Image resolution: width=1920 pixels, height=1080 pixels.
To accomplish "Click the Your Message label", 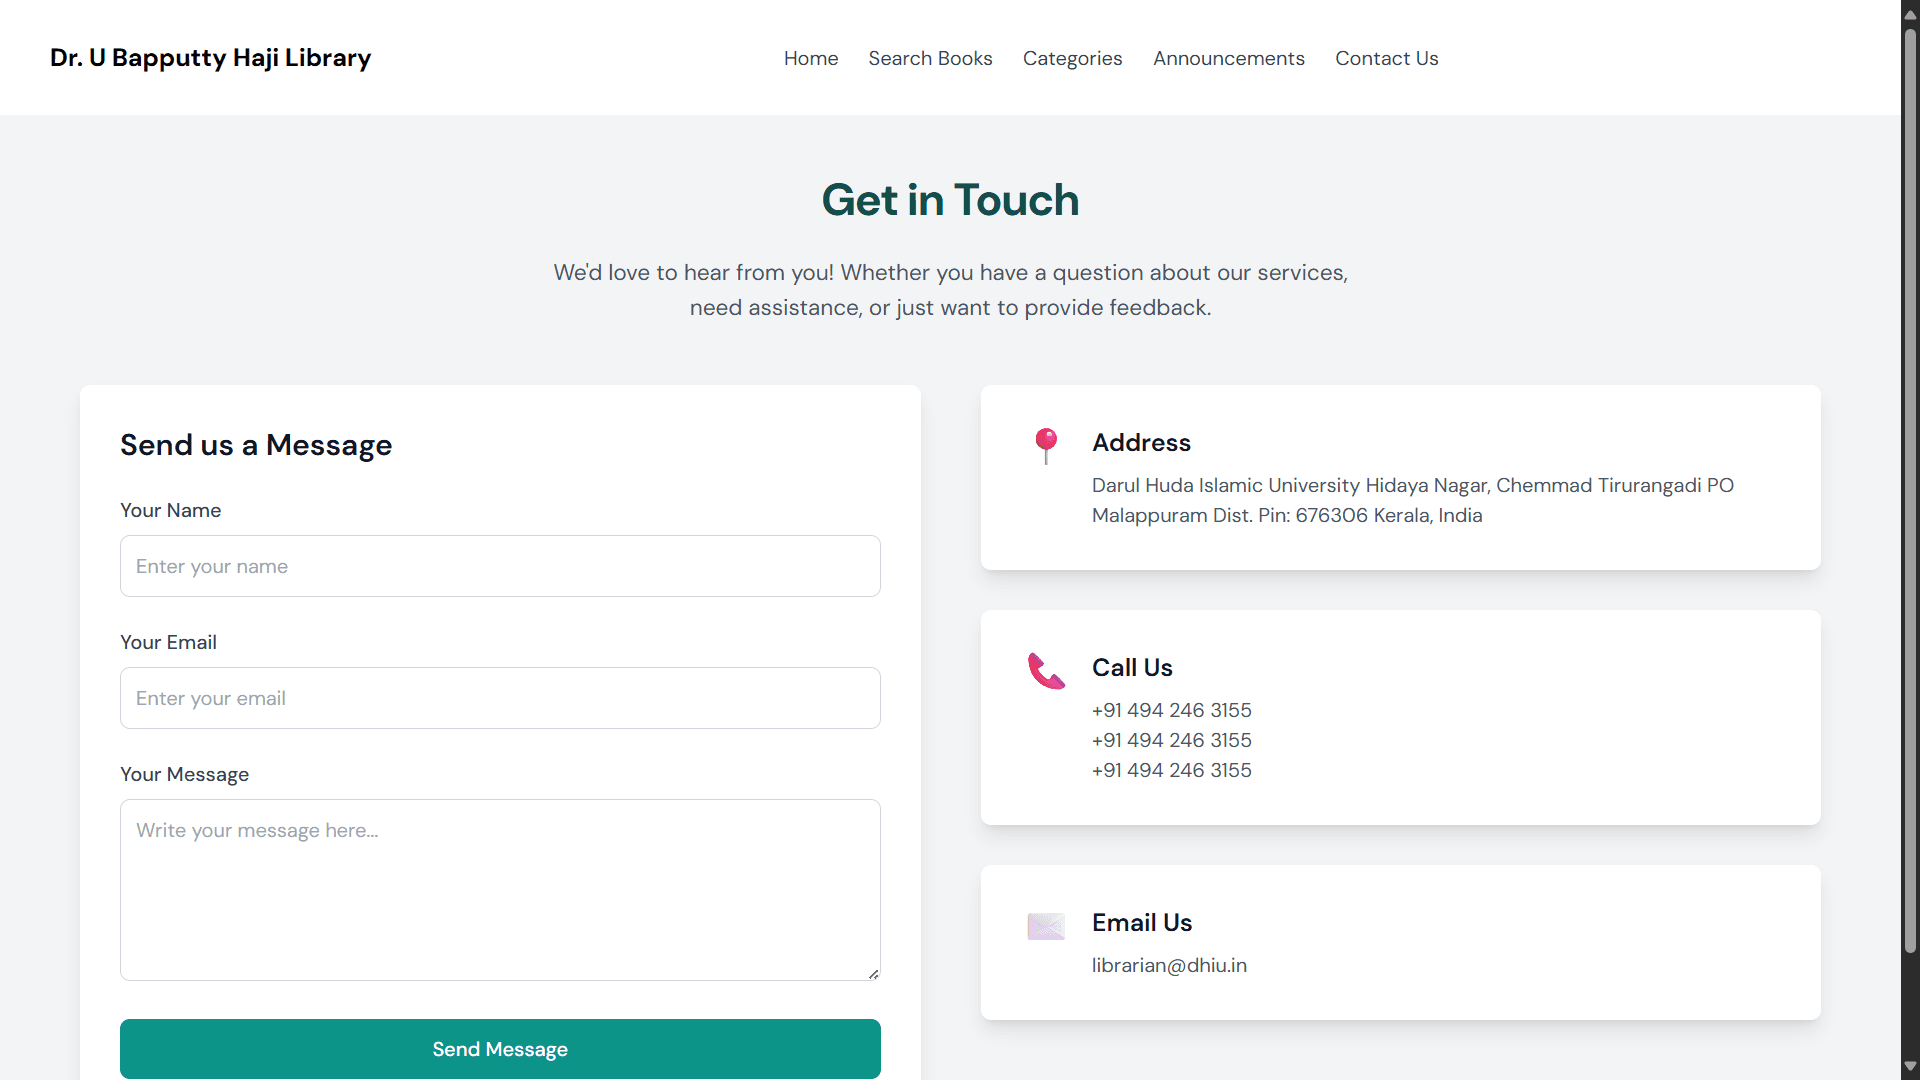I will point(184,774).
